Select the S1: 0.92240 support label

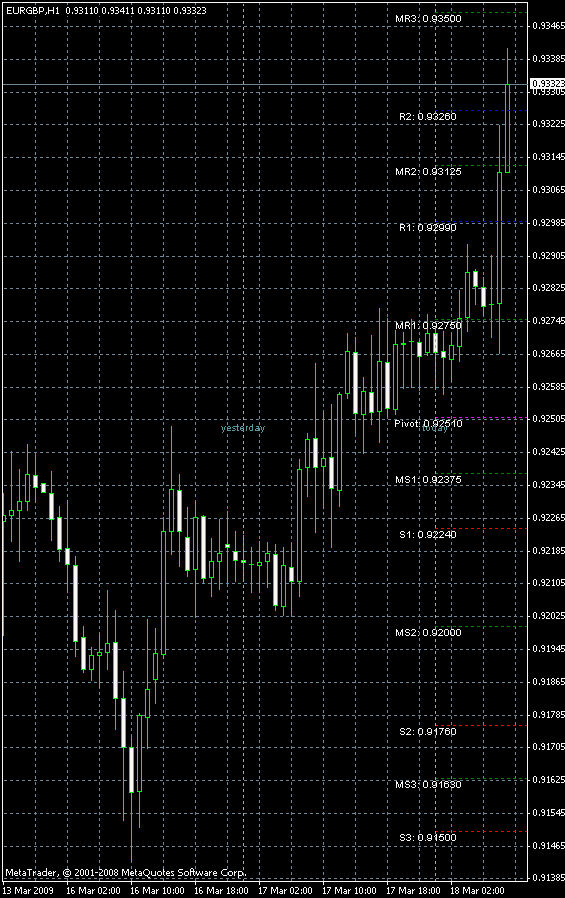pyautogui.click(x=428, y=535)
